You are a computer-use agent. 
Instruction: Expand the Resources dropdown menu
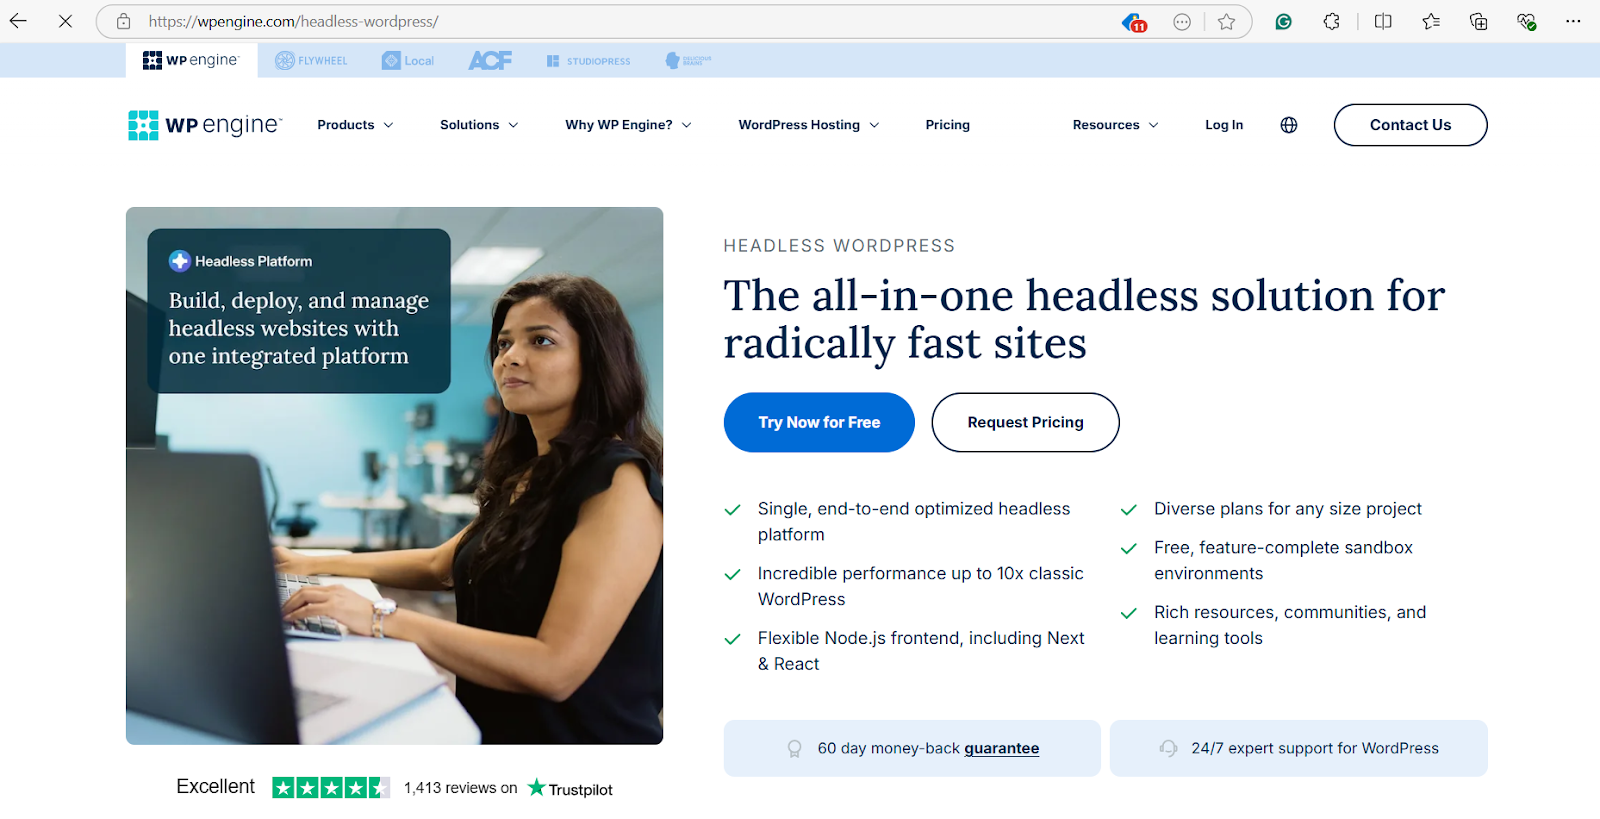click(x=1115, y=125)
